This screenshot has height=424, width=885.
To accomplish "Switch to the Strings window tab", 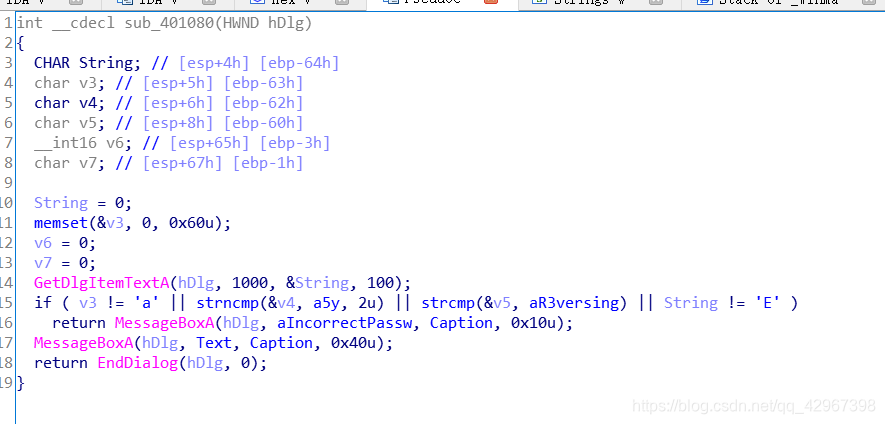I will pyautogui.click(x=590, y=2).
